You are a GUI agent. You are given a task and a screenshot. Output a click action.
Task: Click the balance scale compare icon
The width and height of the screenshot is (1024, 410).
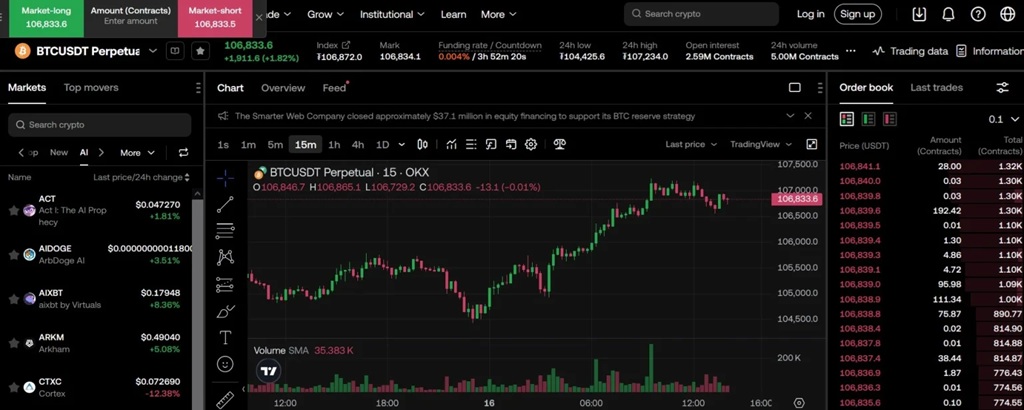560,144
